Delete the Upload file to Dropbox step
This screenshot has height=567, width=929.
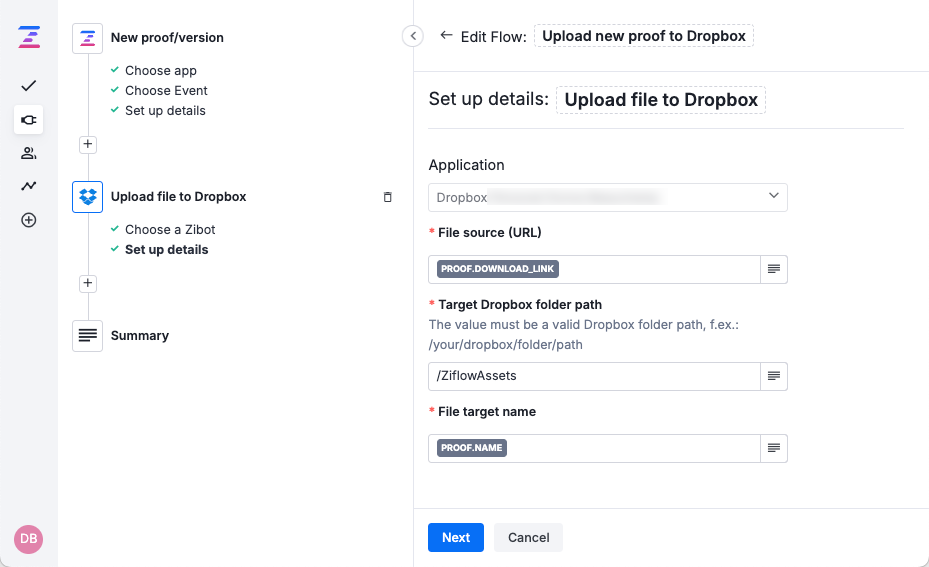click(x=387, y=197)
